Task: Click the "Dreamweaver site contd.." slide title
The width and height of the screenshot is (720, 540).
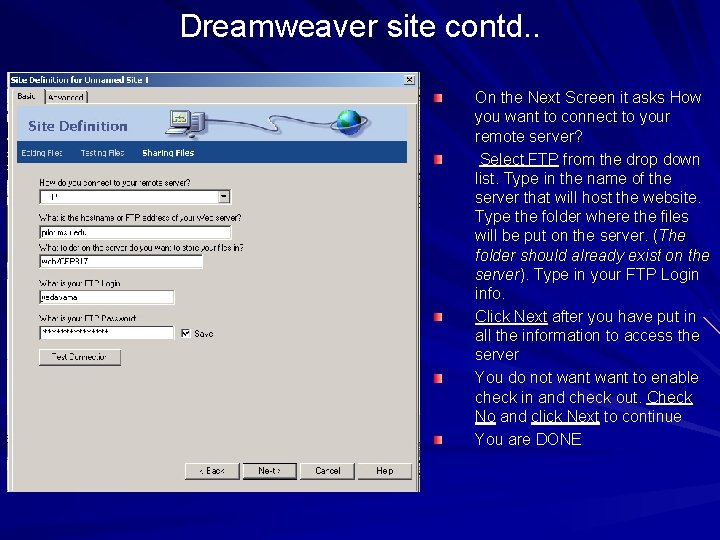Action: pyautogui.click(x=360, y=26)
